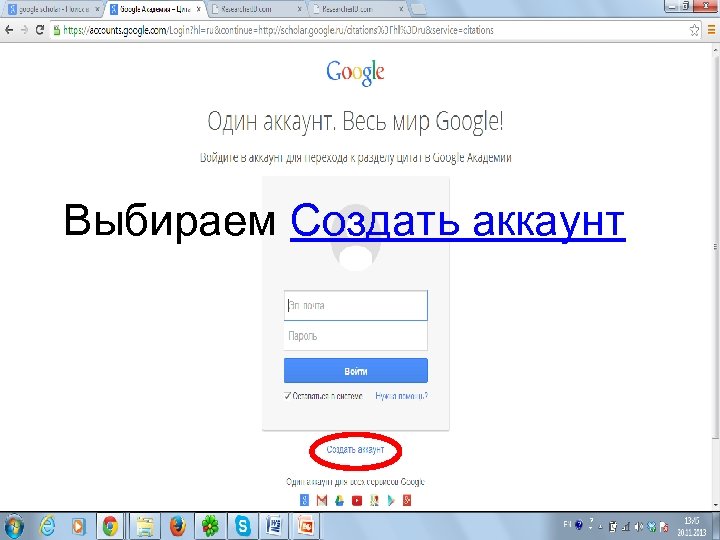Open the Google Drive service icon

tap(339, 500)
